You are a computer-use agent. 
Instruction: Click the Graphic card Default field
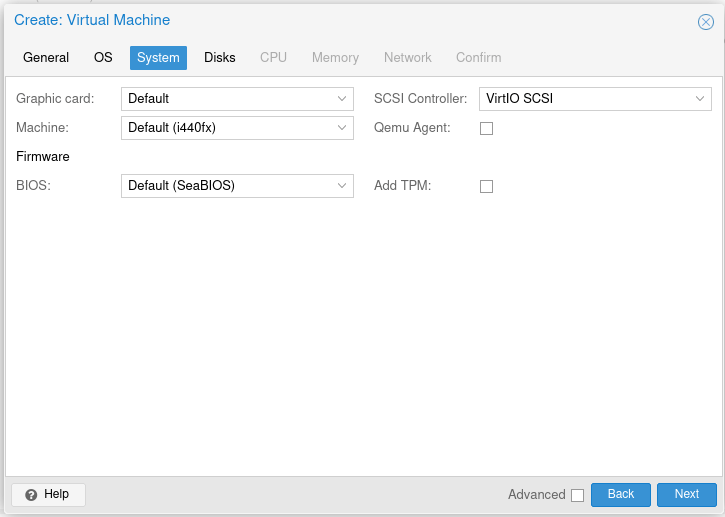click(225, 99)
